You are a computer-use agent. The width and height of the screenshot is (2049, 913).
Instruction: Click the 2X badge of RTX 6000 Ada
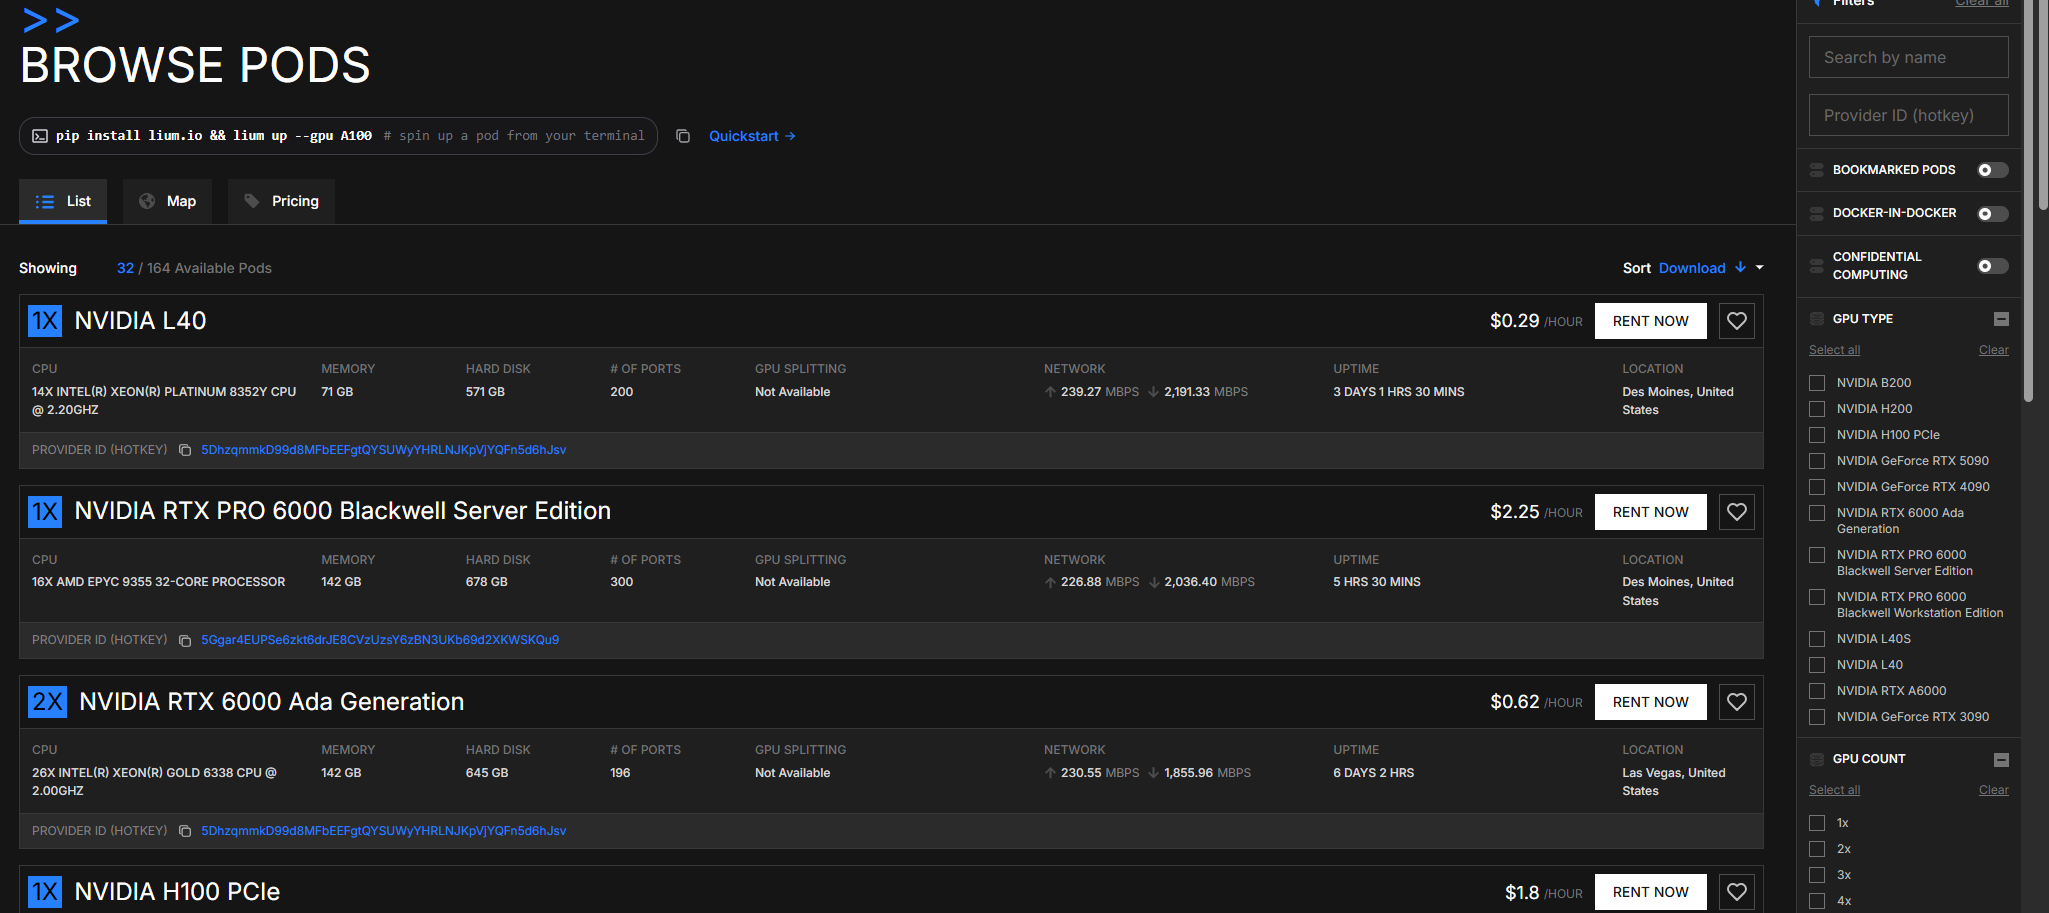point(47,702)
